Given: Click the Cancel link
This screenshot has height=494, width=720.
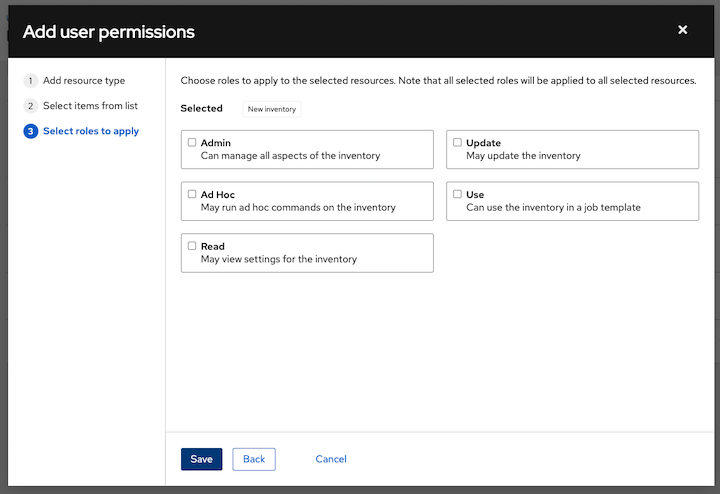Looking at the screenshot, I should tap(331, 459).
